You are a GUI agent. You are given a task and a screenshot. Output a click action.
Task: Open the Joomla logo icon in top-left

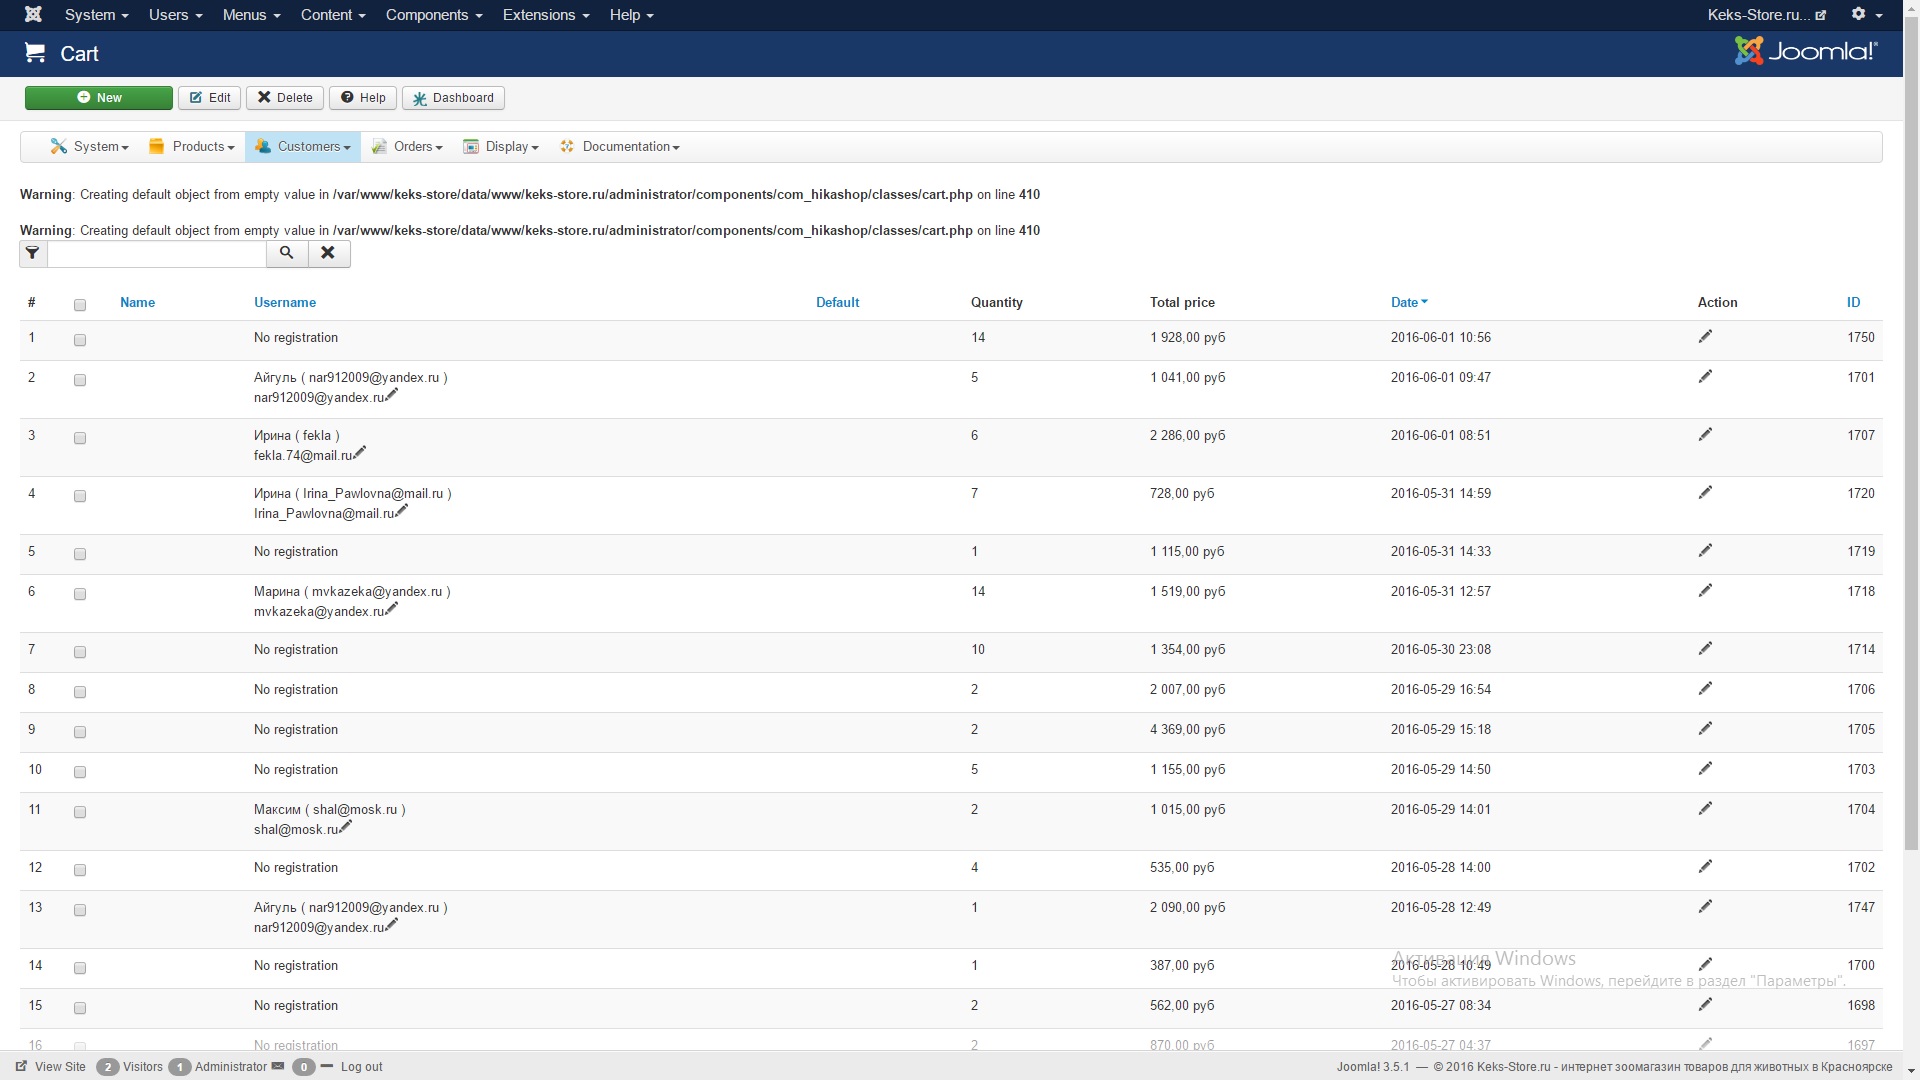33,14
